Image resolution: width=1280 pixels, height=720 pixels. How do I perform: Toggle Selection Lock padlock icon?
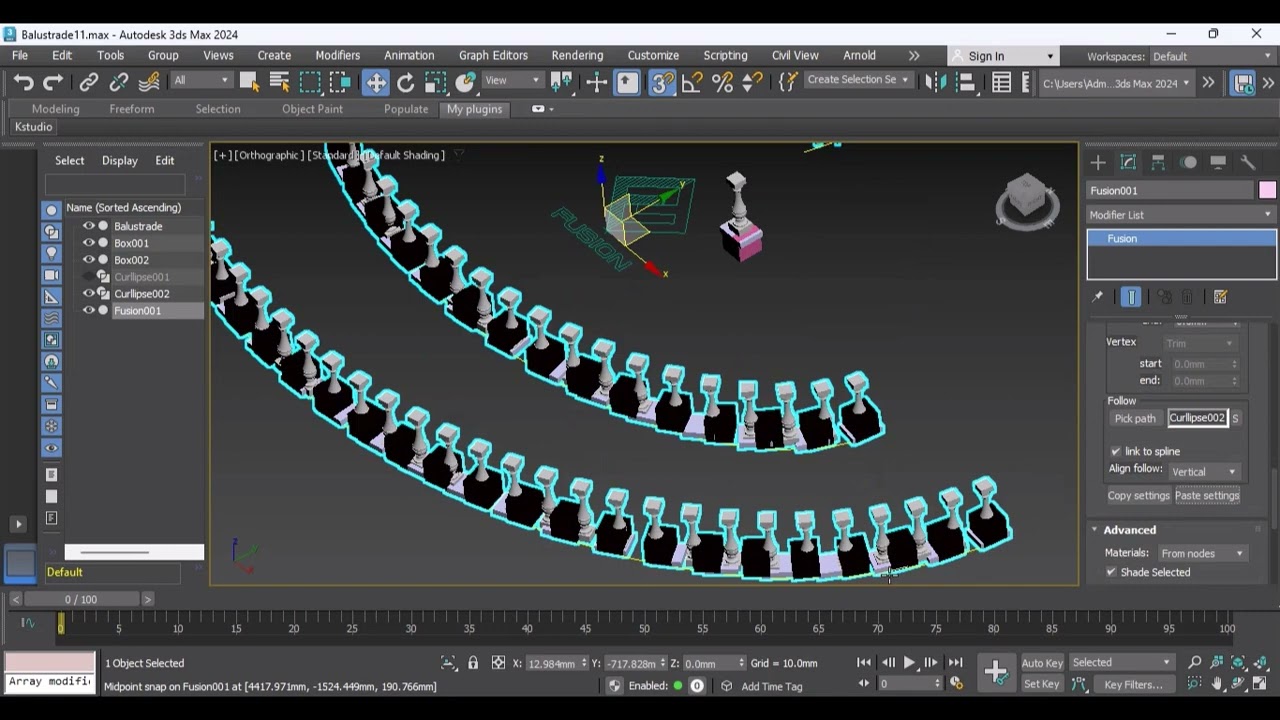tap(473, 663)
